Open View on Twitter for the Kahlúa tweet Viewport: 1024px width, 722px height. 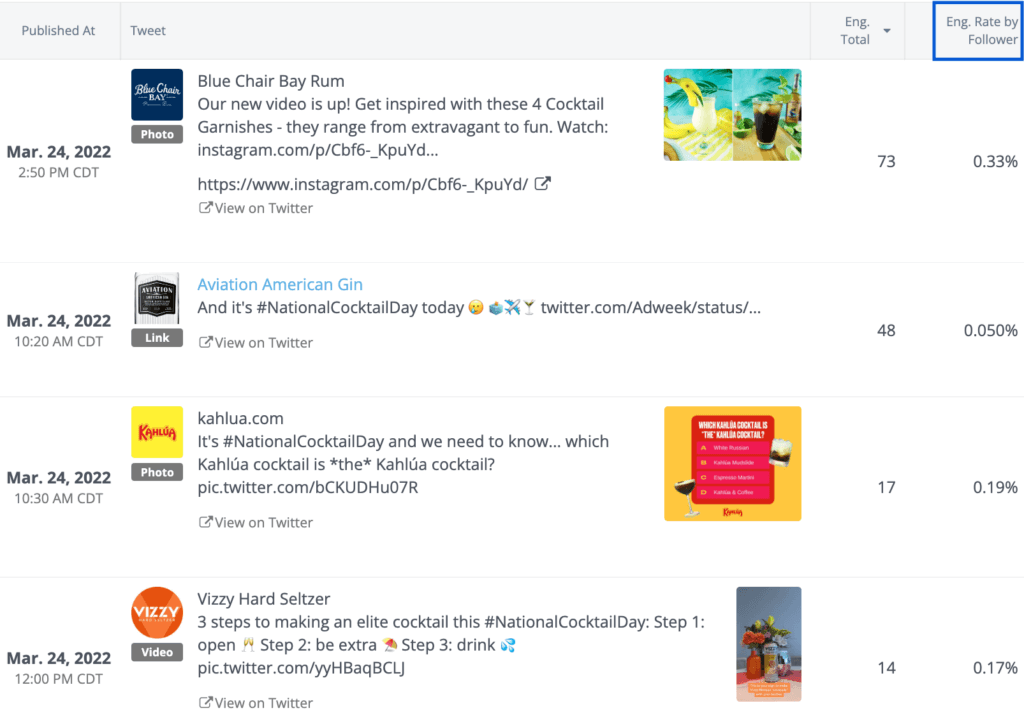[262, 522]
